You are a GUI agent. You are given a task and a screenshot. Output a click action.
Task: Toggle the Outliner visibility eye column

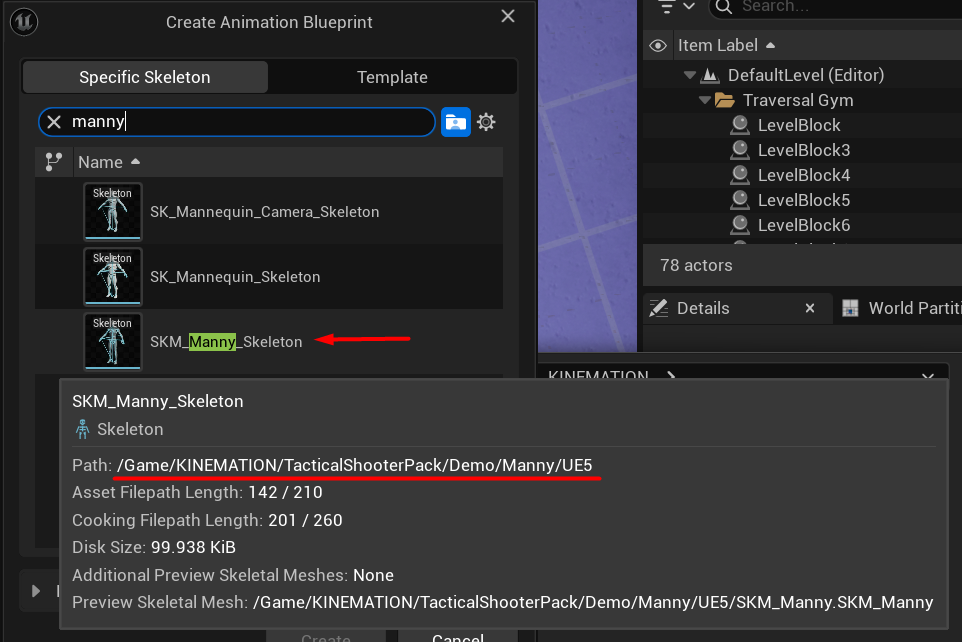tap(658, 45)
